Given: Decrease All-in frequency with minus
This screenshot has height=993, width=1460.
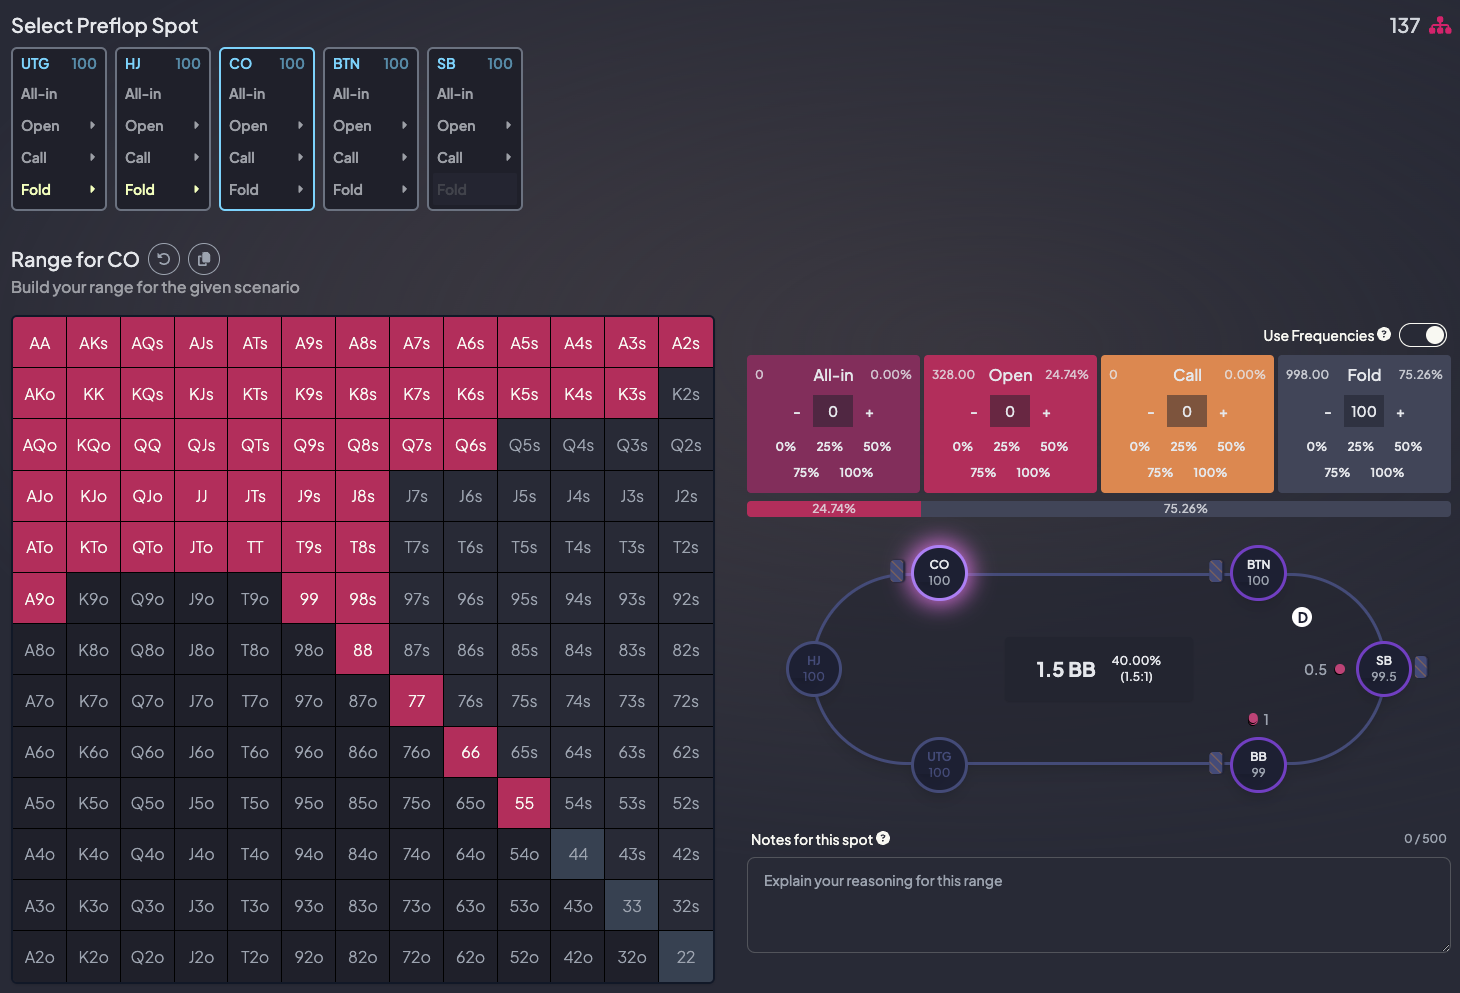Looking at the screenshot, I should (x=797, y=412).
